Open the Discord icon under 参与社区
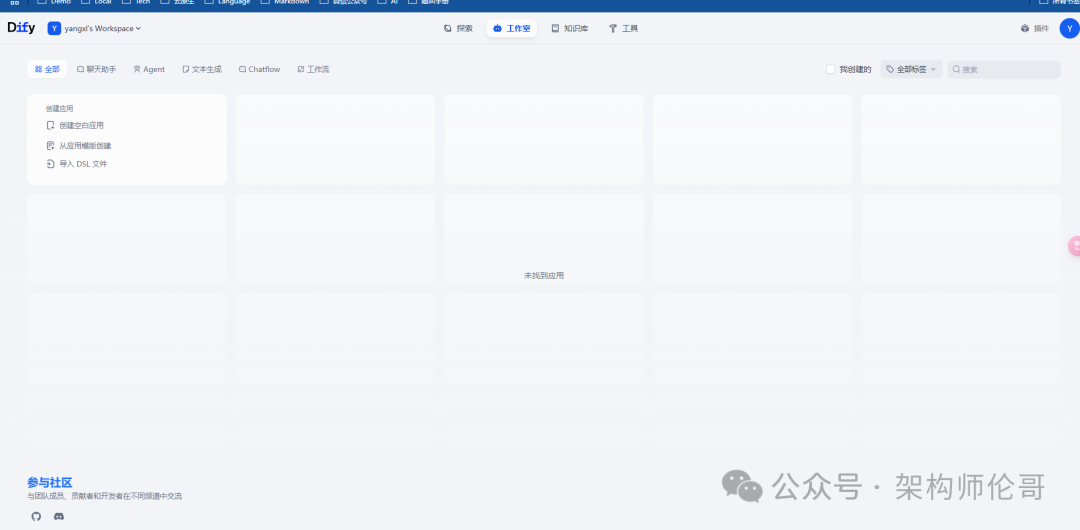The height and width of the screenshot is (530, 1080). coord(59,516)
